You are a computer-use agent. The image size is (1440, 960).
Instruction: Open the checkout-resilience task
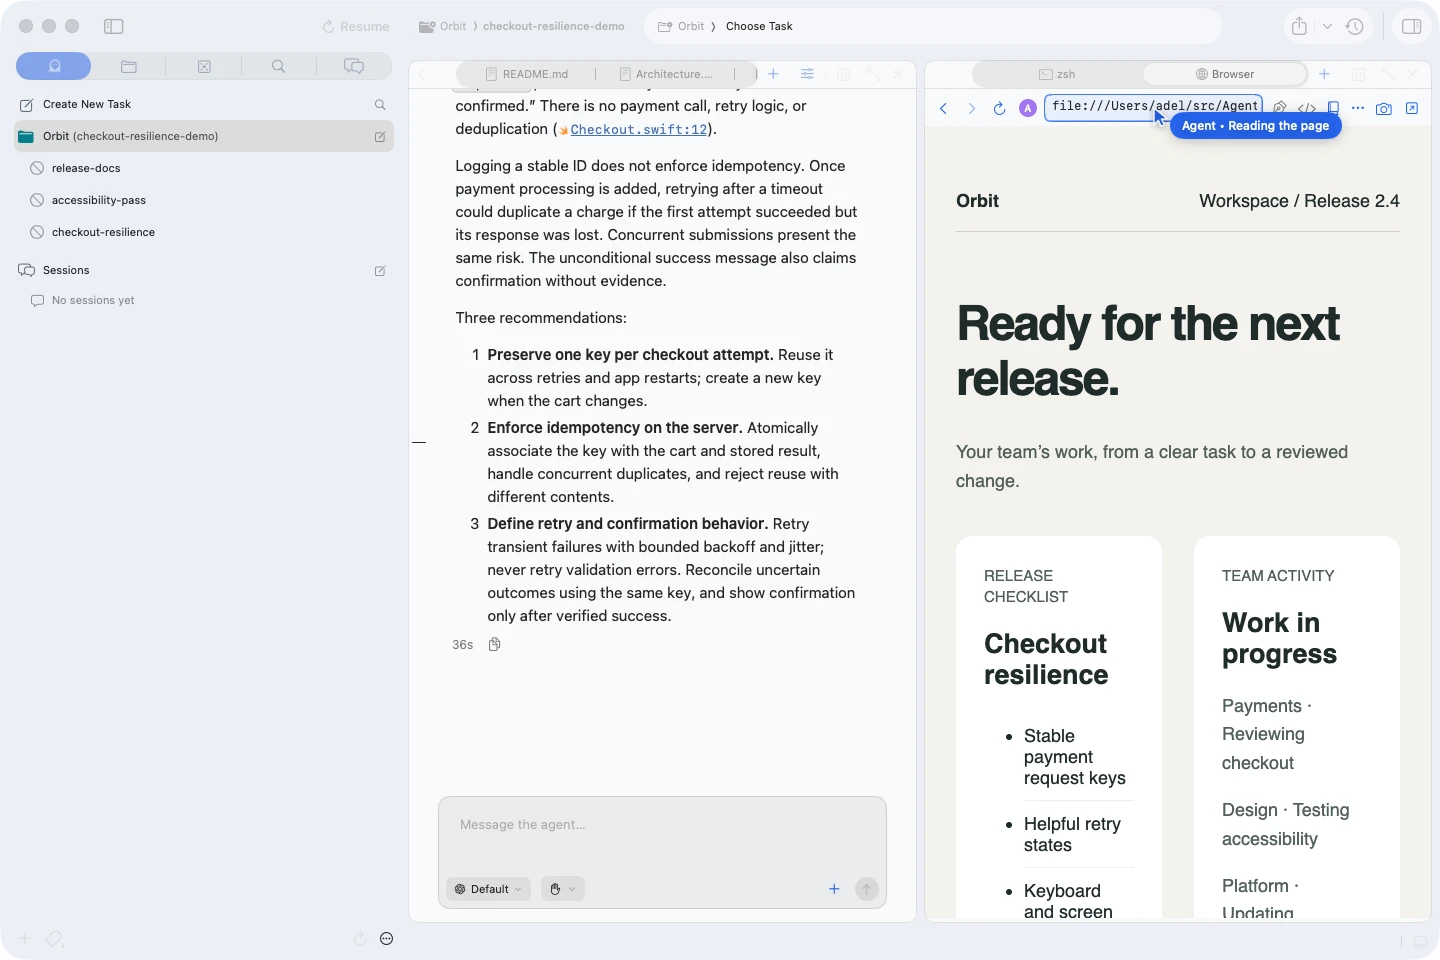coord(103,232)
